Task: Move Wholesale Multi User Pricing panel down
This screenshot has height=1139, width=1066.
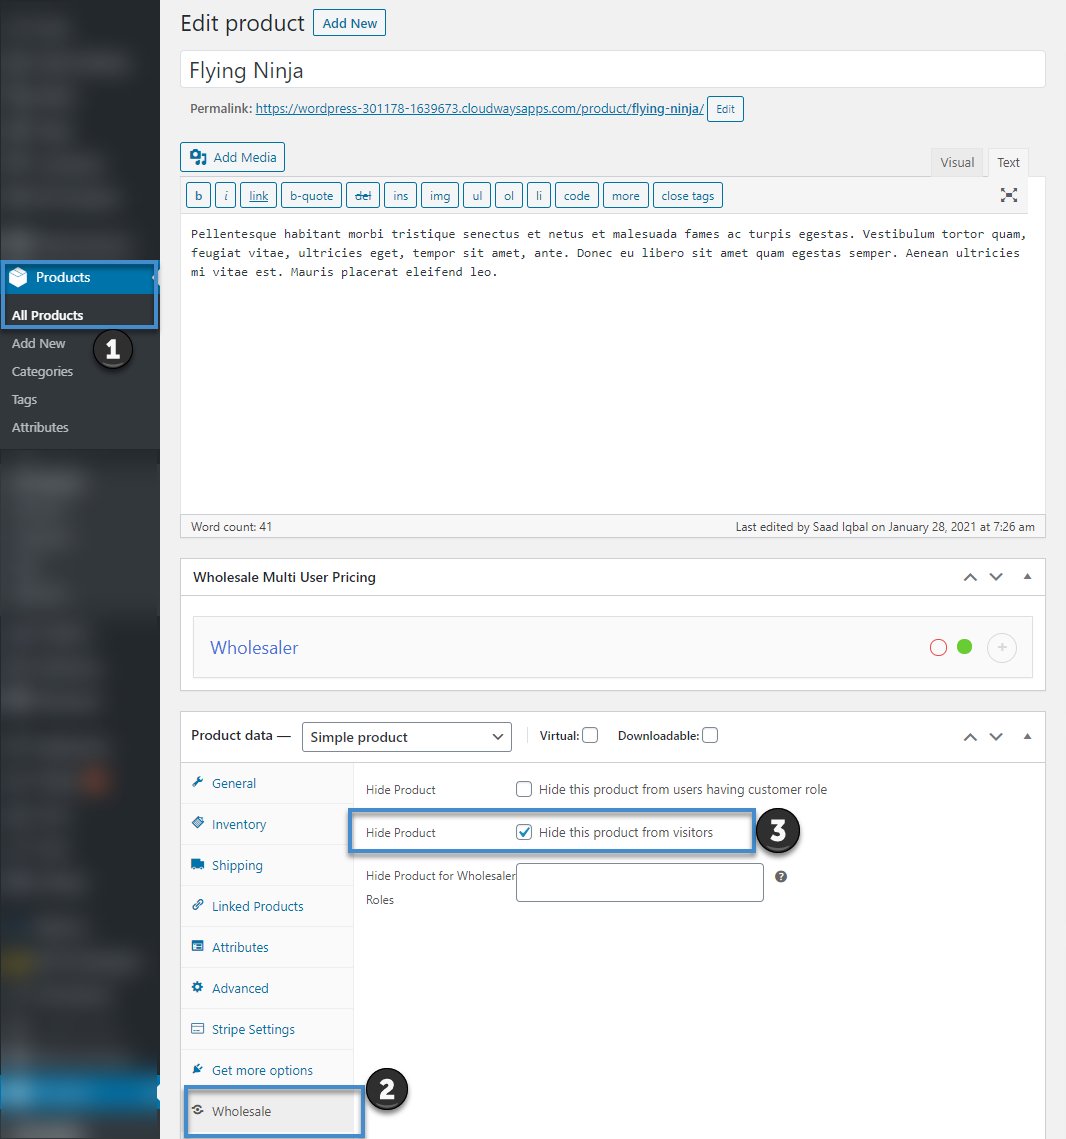Action: [996, 577]
